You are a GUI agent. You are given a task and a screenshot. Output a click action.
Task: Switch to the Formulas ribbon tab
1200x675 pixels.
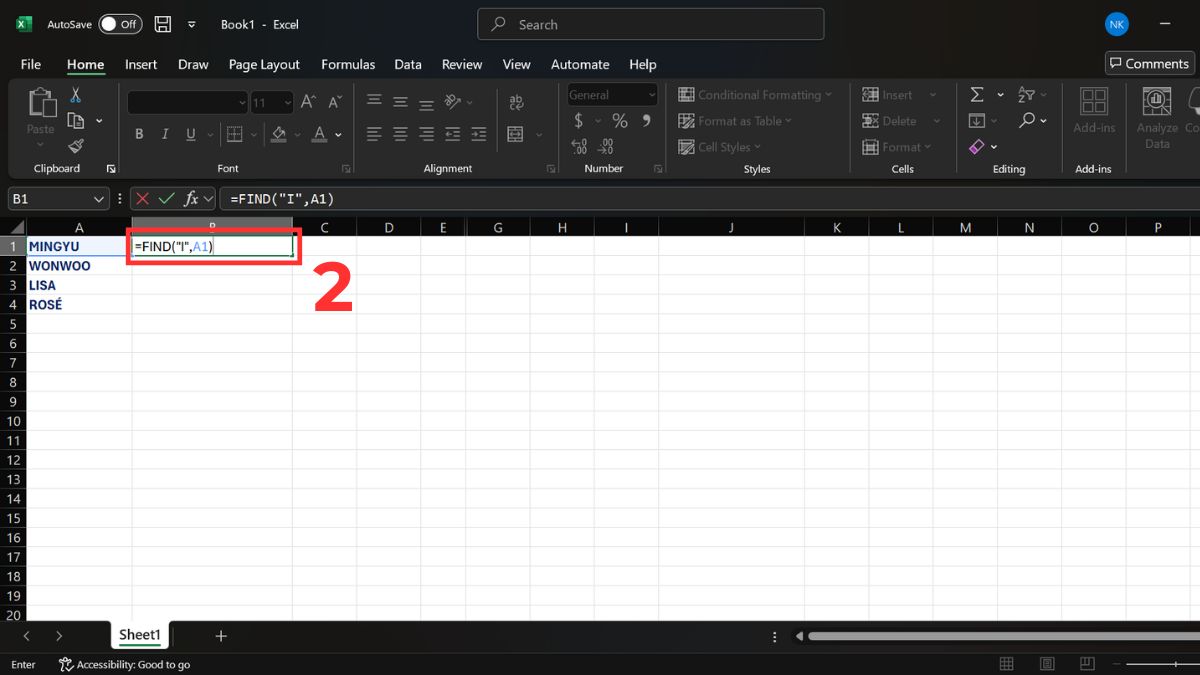click(347, 64)
